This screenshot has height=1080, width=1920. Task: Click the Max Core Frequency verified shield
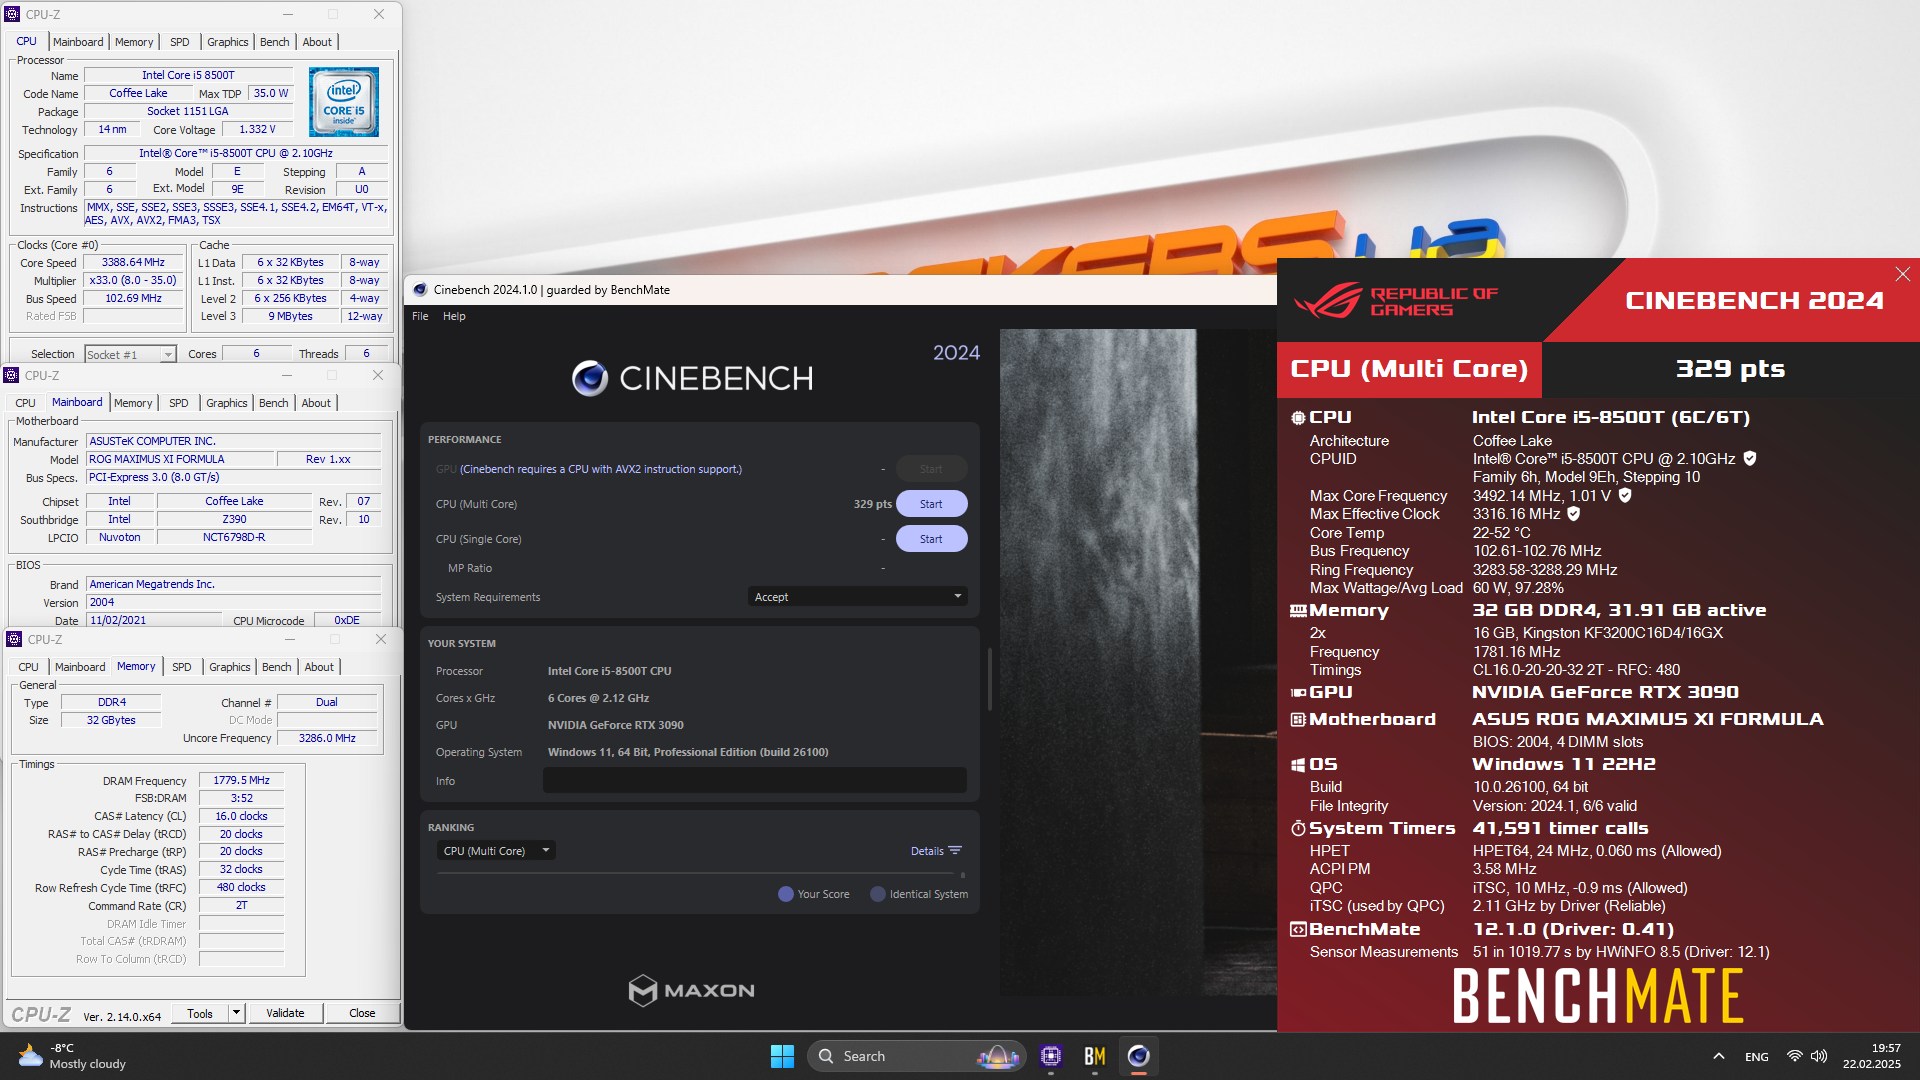point(1625,495)
